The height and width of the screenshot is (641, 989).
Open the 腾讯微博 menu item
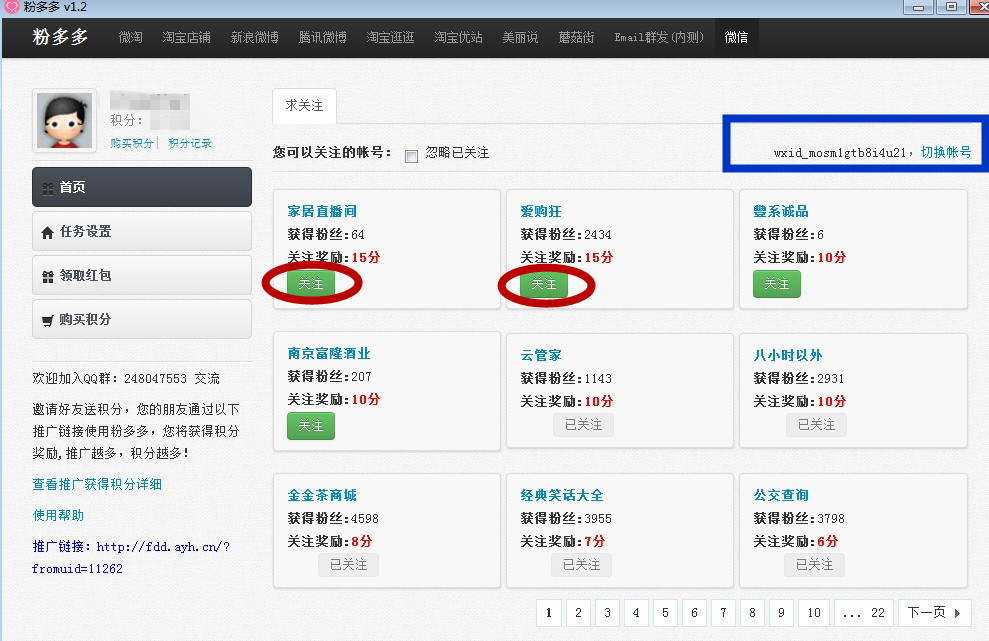pos(323,38)
